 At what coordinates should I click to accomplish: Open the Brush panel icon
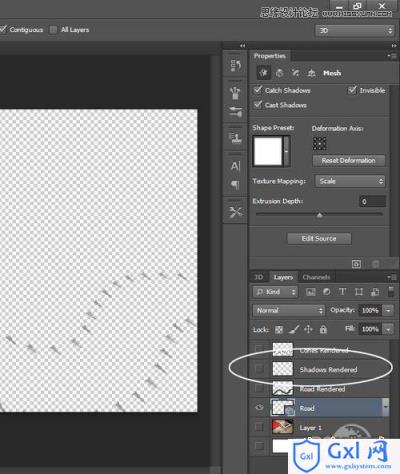[x=235, y=111]
